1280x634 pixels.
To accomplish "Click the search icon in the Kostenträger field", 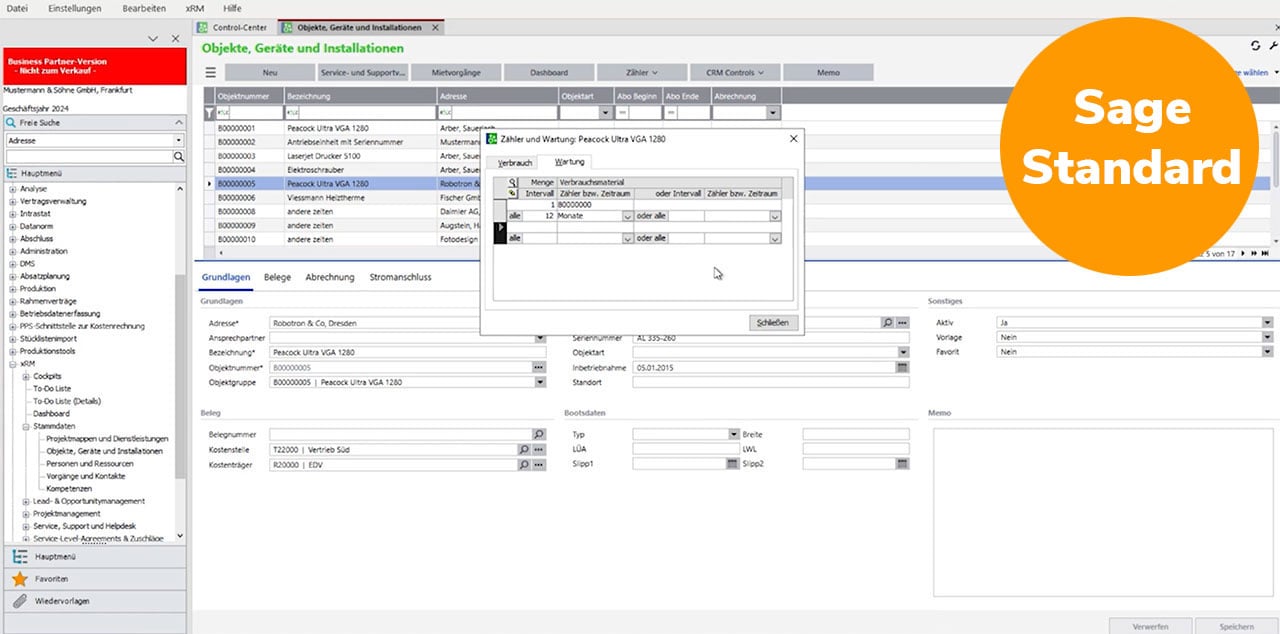I will tap(524, 465).
